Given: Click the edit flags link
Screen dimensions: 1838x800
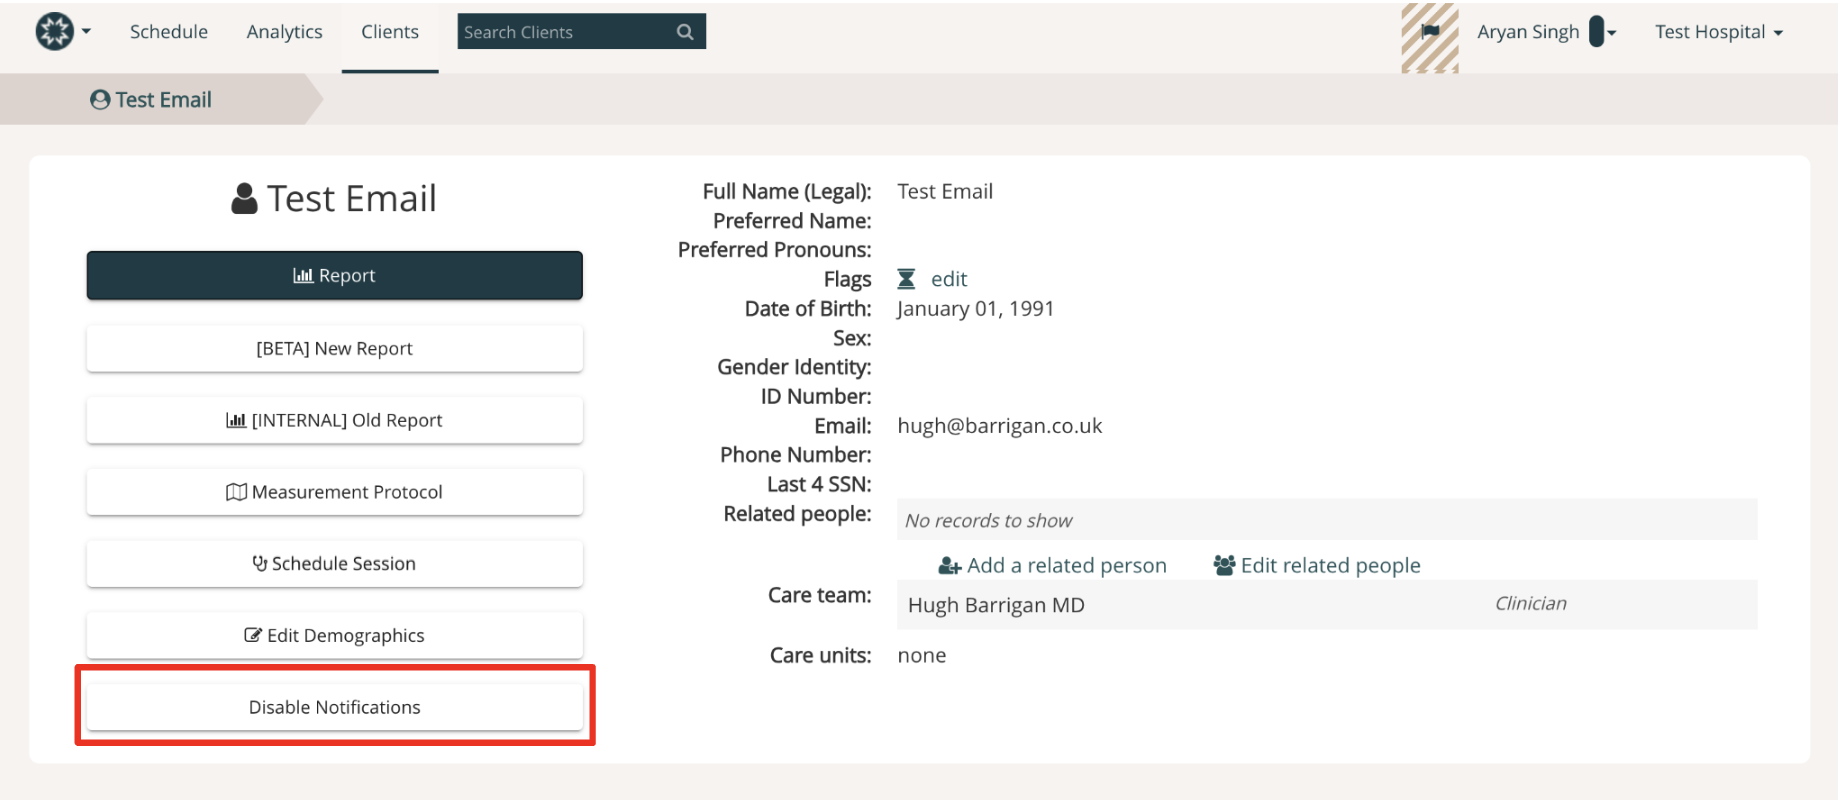Looking at the screenshot, I should (x=949, y=279).
